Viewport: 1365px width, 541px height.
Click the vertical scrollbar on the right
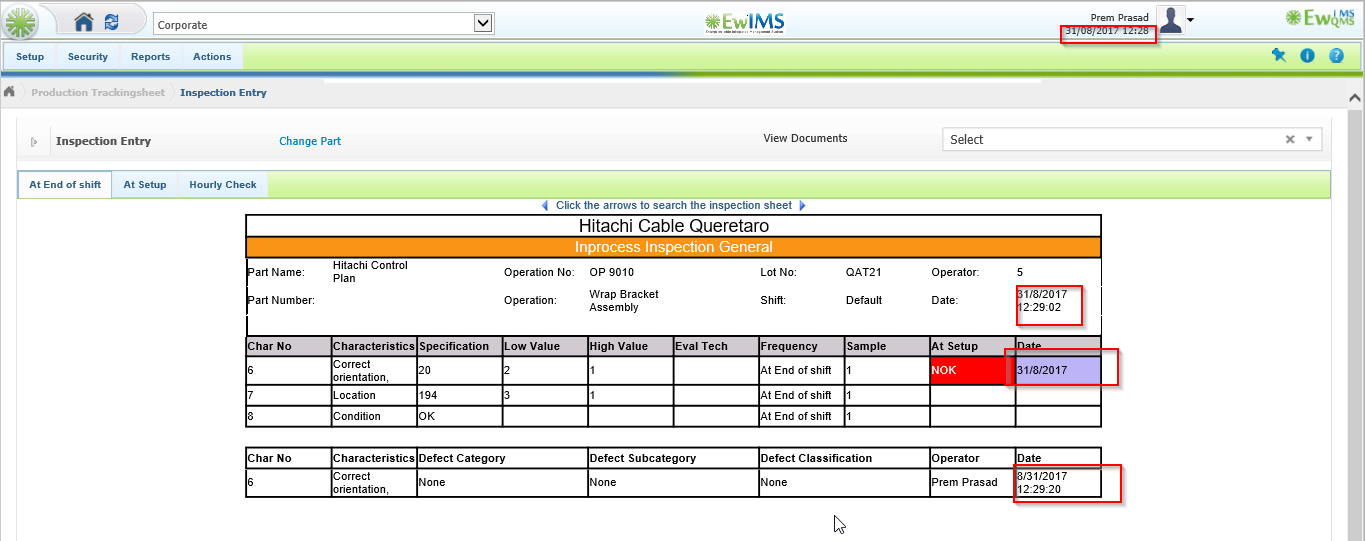[x=1356, y=320]
